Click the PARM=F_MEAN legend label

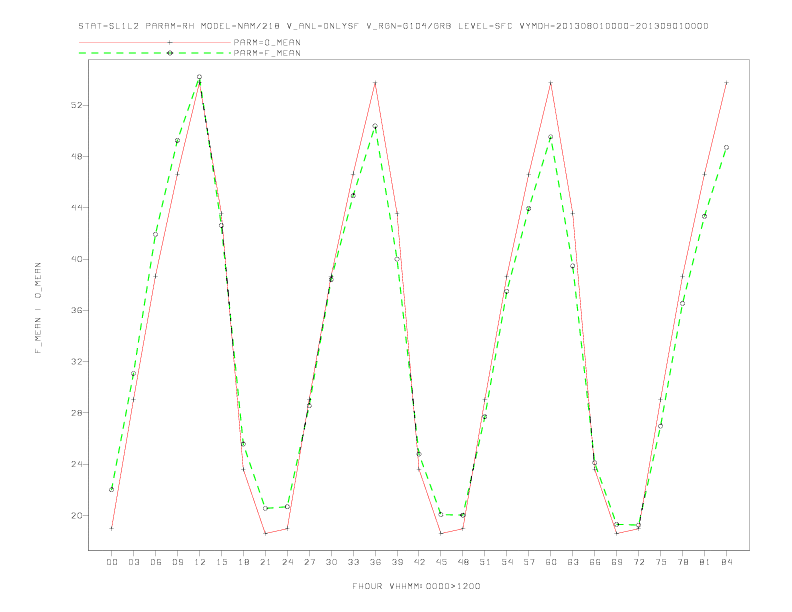pyautogui.click(x=267, y=53)
